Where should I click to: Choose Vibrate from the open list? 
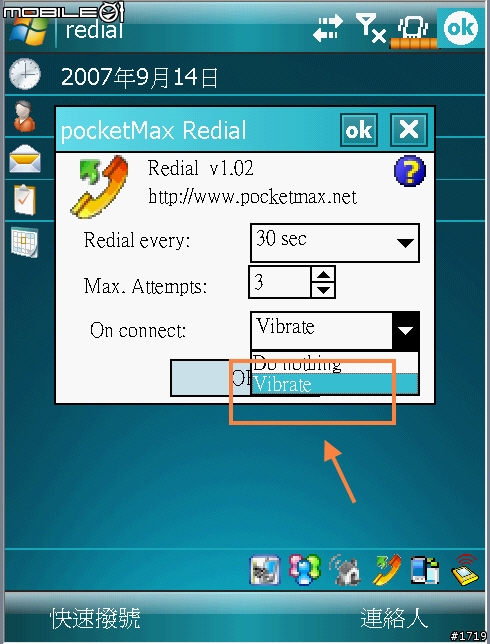[335, 384]
